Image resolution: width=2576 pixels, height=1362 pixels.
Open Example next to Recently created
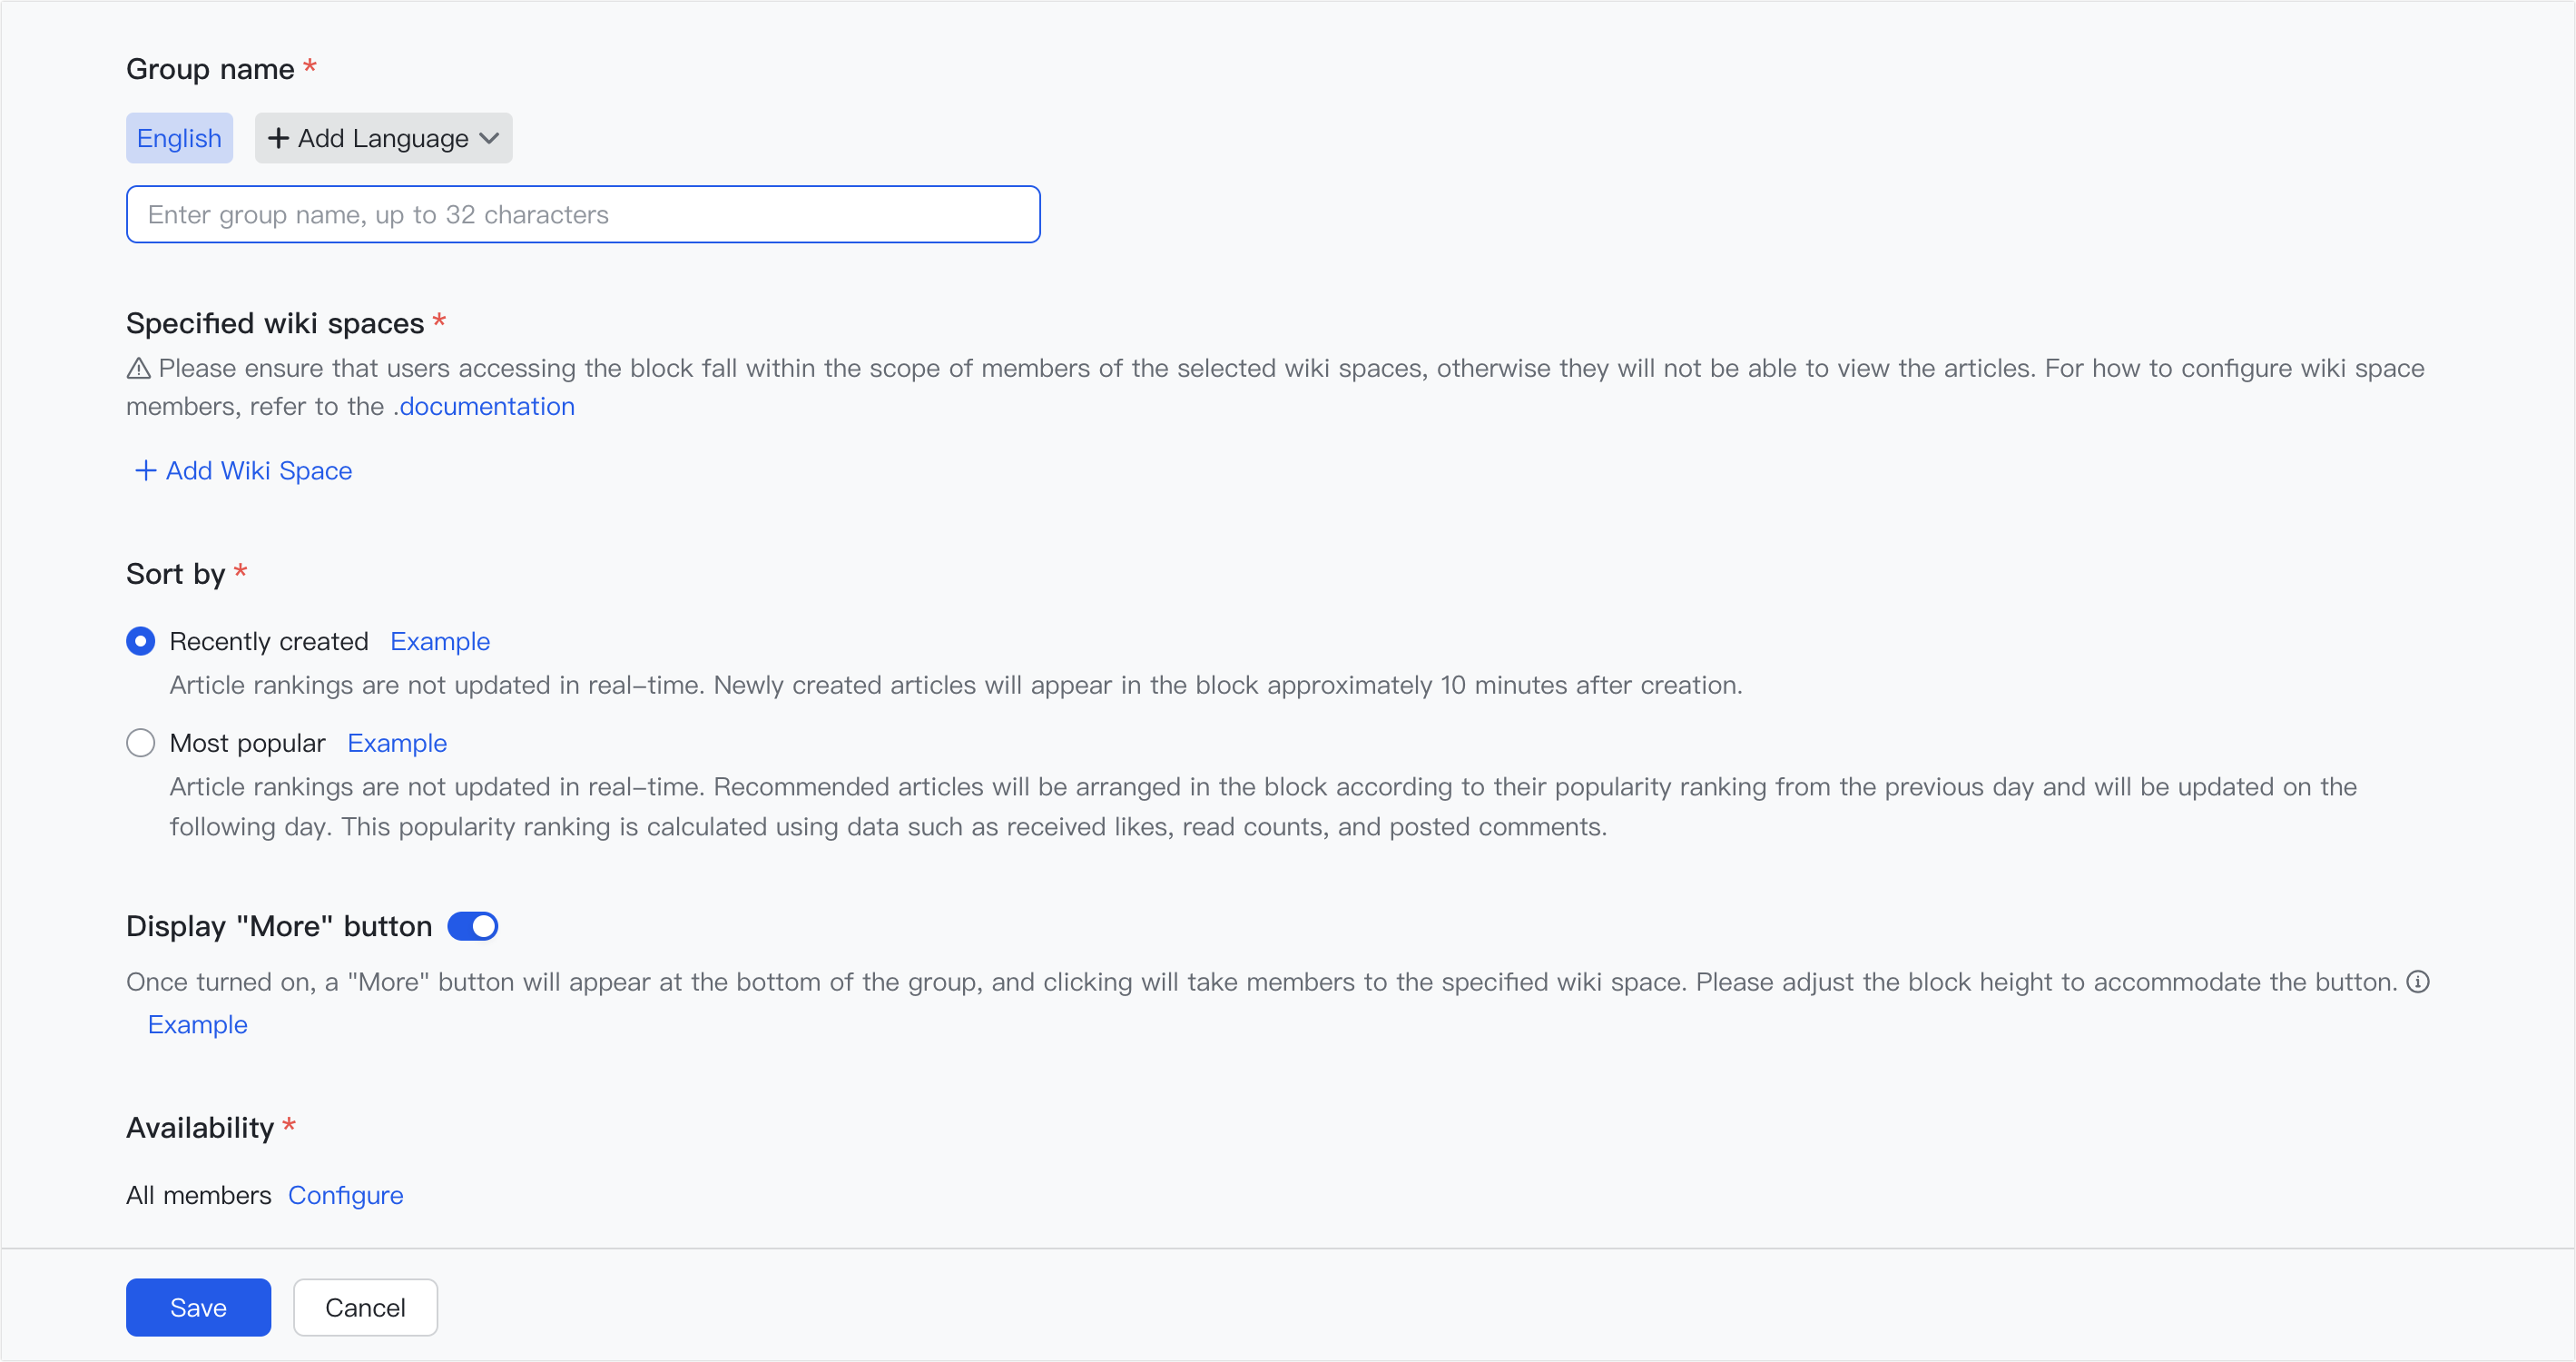coord(440,641)
